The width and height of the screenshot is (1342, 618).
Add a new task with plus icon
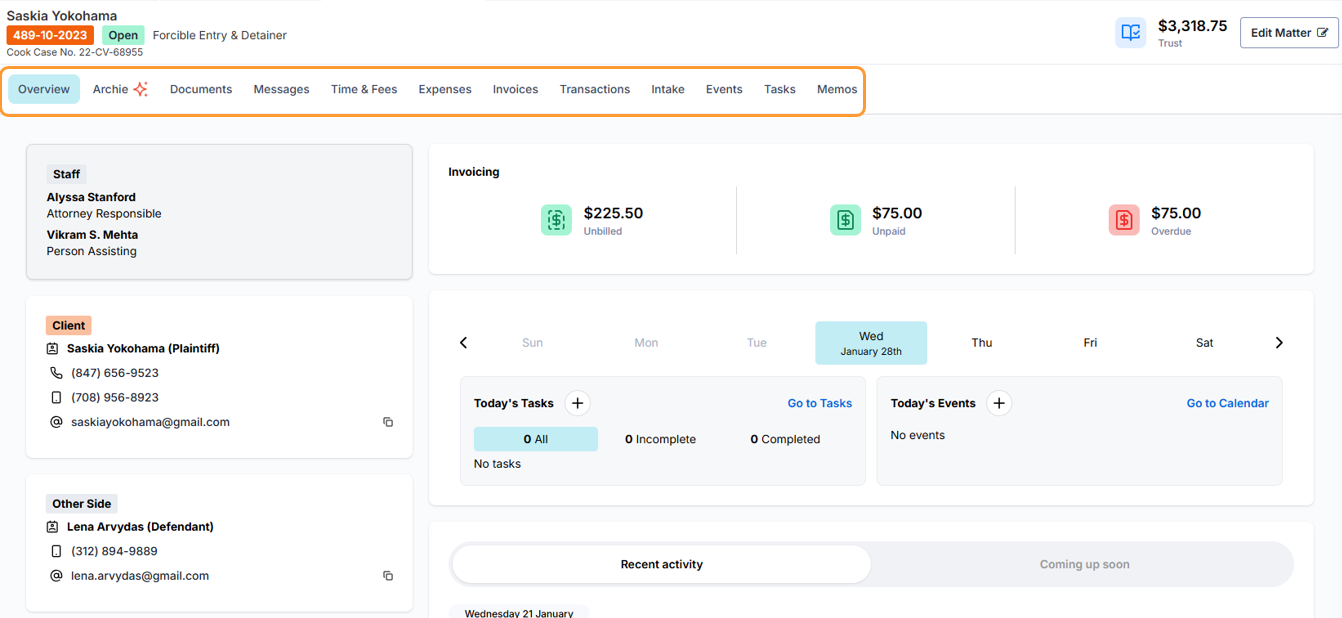(577, 403)
